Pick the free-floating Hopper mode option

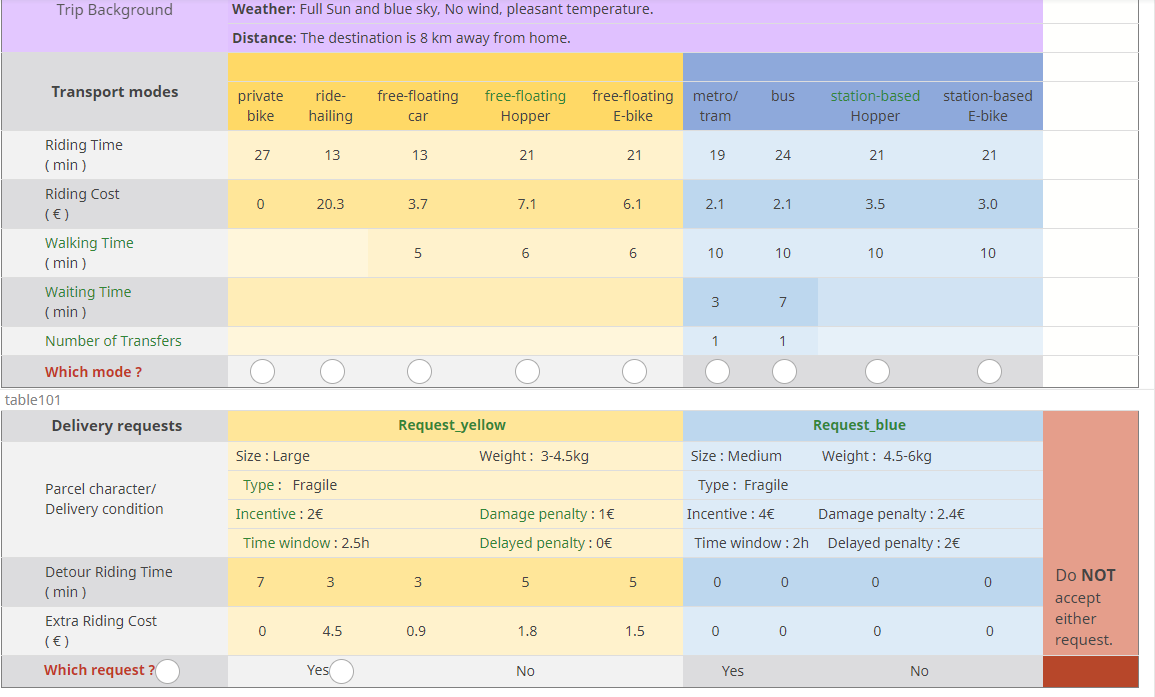point(527,372)
